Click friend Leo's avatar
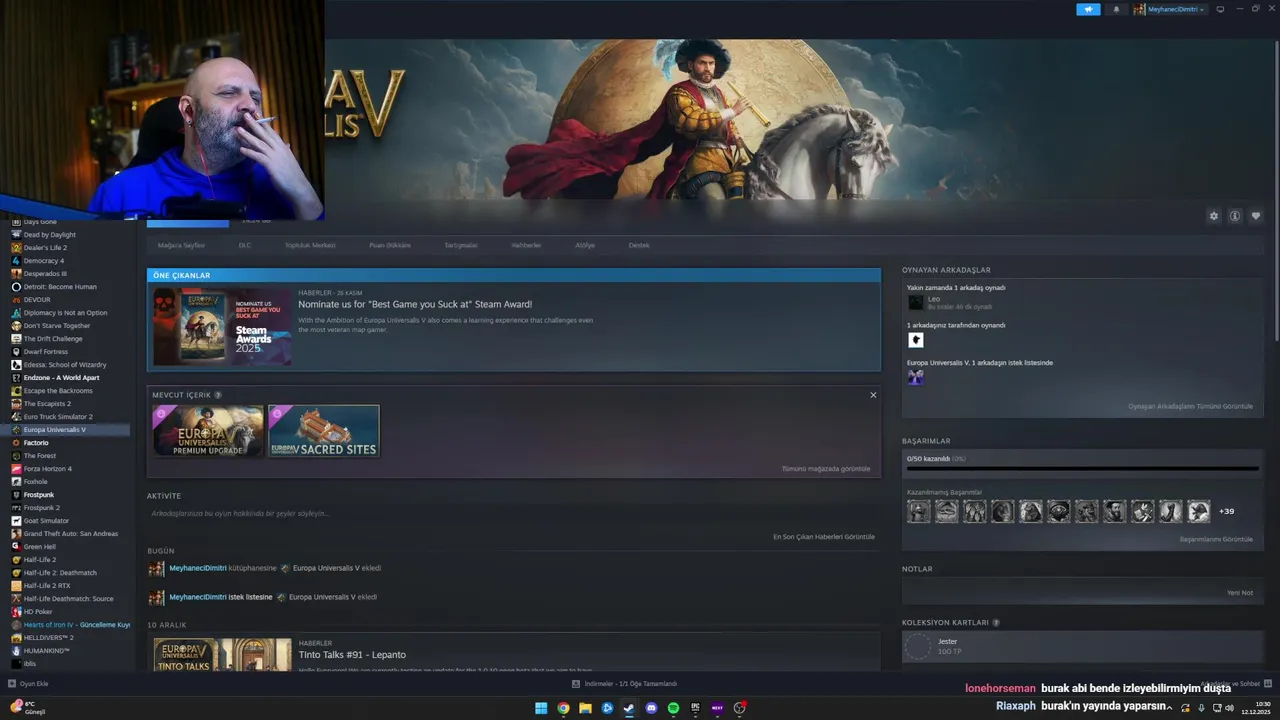This screenshot has width=1280, height=720. pyautogui.click(x=915, y=302)
